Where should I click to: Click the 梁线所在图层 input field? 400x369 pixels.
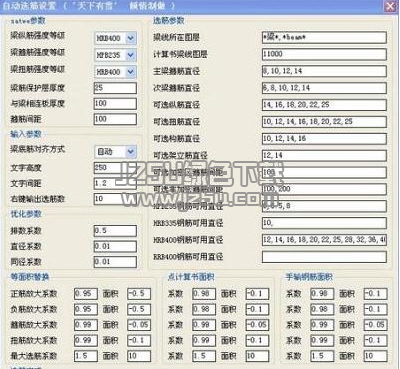324,38
